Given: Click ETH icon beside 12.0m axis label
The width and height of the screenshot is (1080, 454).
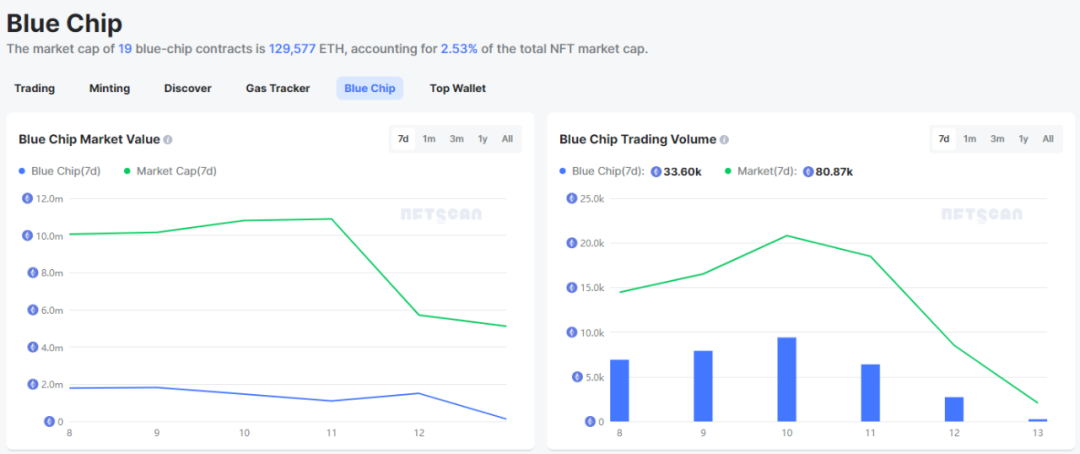Looking at the screenshot, I should point(31,198).
